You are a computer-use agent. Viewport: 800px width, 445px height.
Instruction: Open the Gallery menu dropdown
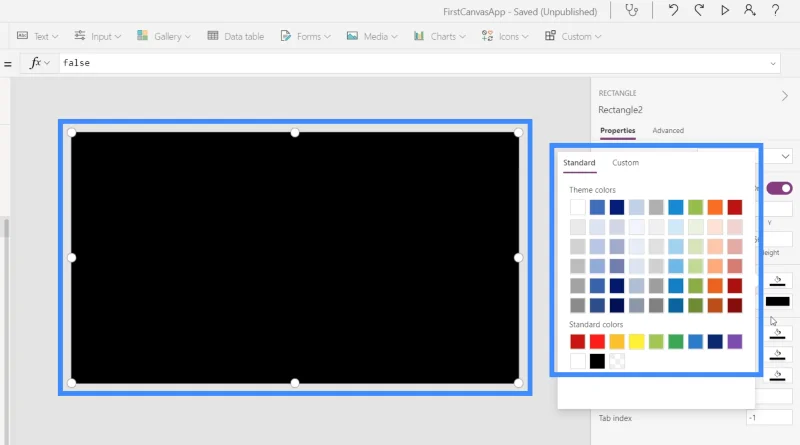pyautogui.click(x=188, y=37)
